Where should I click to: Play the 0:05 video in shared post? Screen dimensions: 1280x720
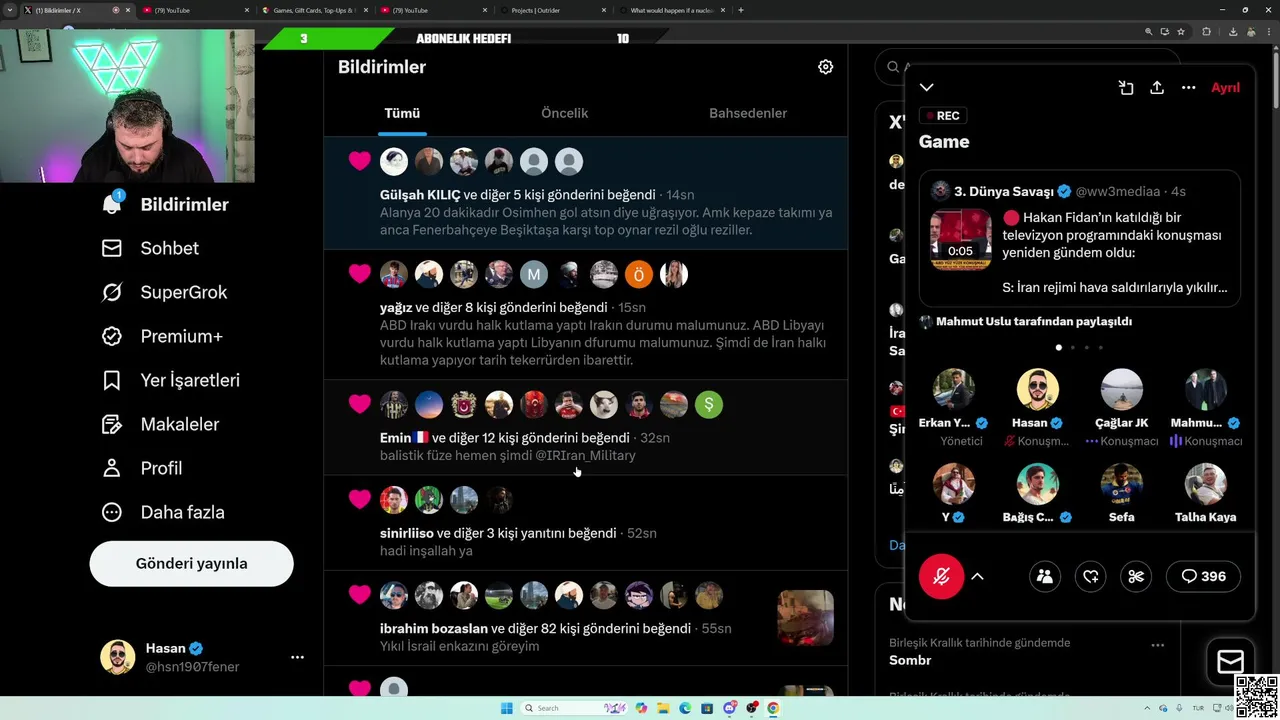pos(960,240)
